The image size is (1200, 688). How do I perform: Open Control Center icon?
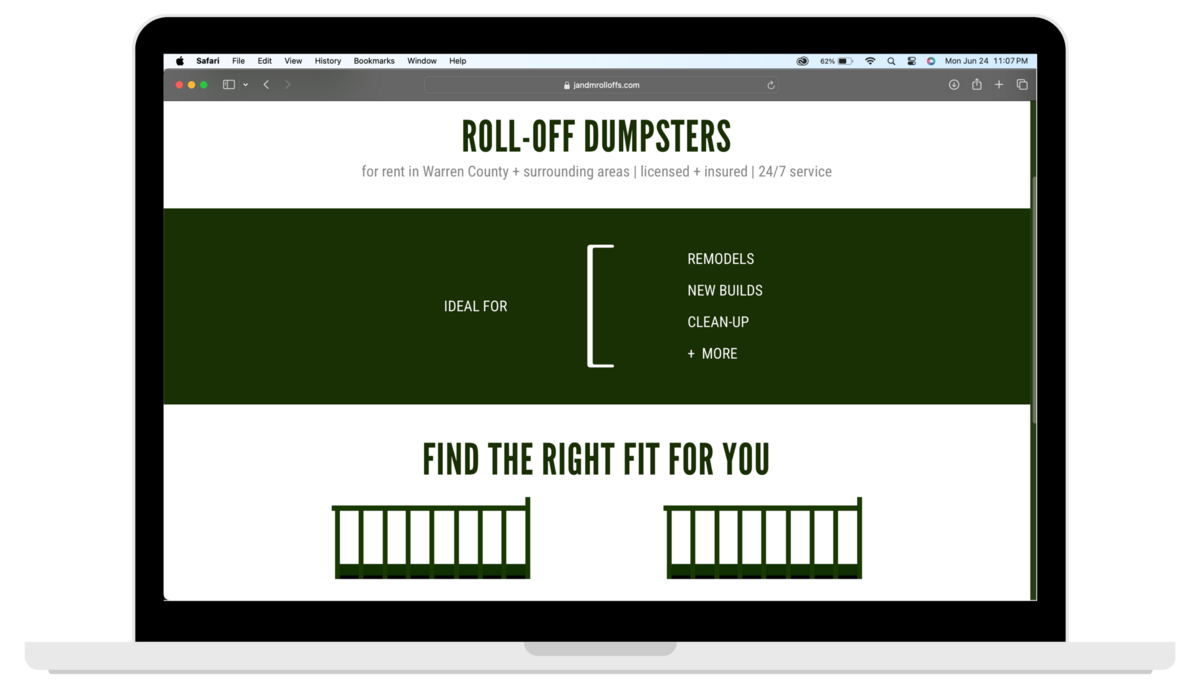911,61
